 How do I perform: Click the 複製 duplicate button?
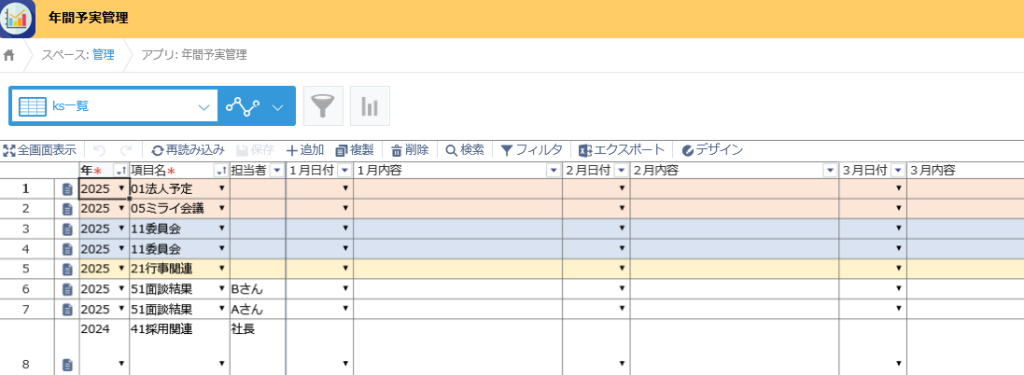(354, 150)
